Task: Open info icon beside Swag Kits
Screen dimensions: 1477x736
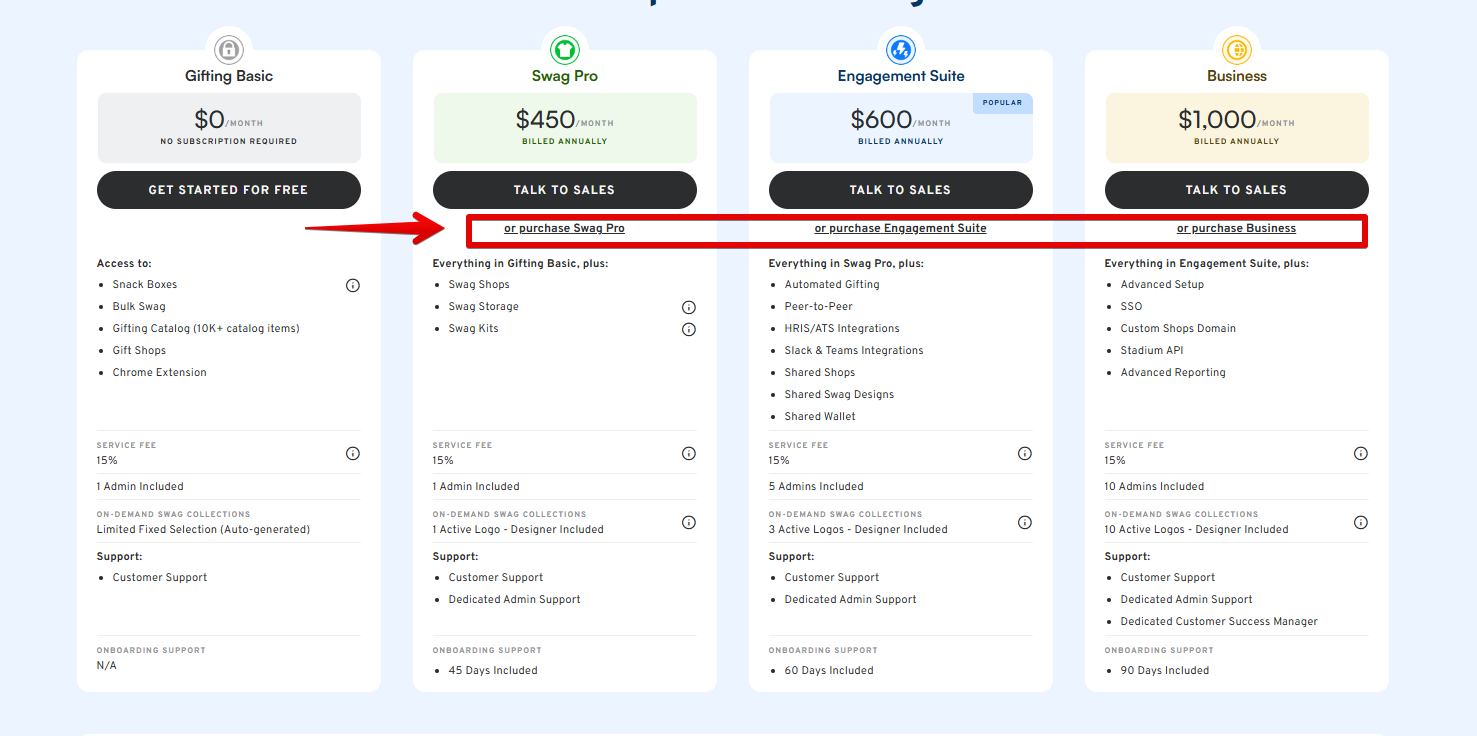Action: pos(689,329)
